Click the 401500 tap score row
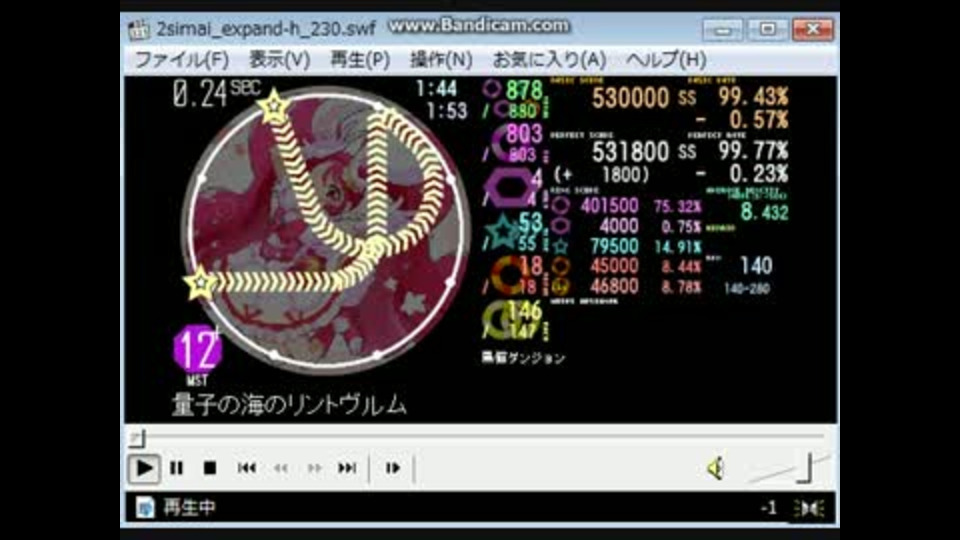The width and height of the screenshot is (960, 540). click(626, 206)
